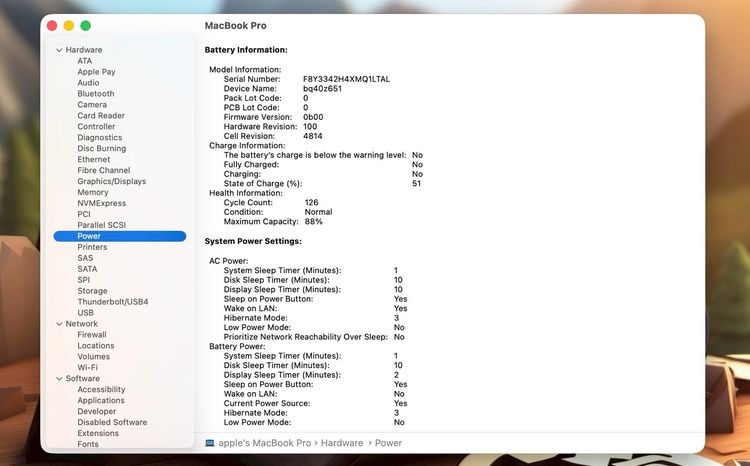Collapse the Network section chevron

(59, 324)
